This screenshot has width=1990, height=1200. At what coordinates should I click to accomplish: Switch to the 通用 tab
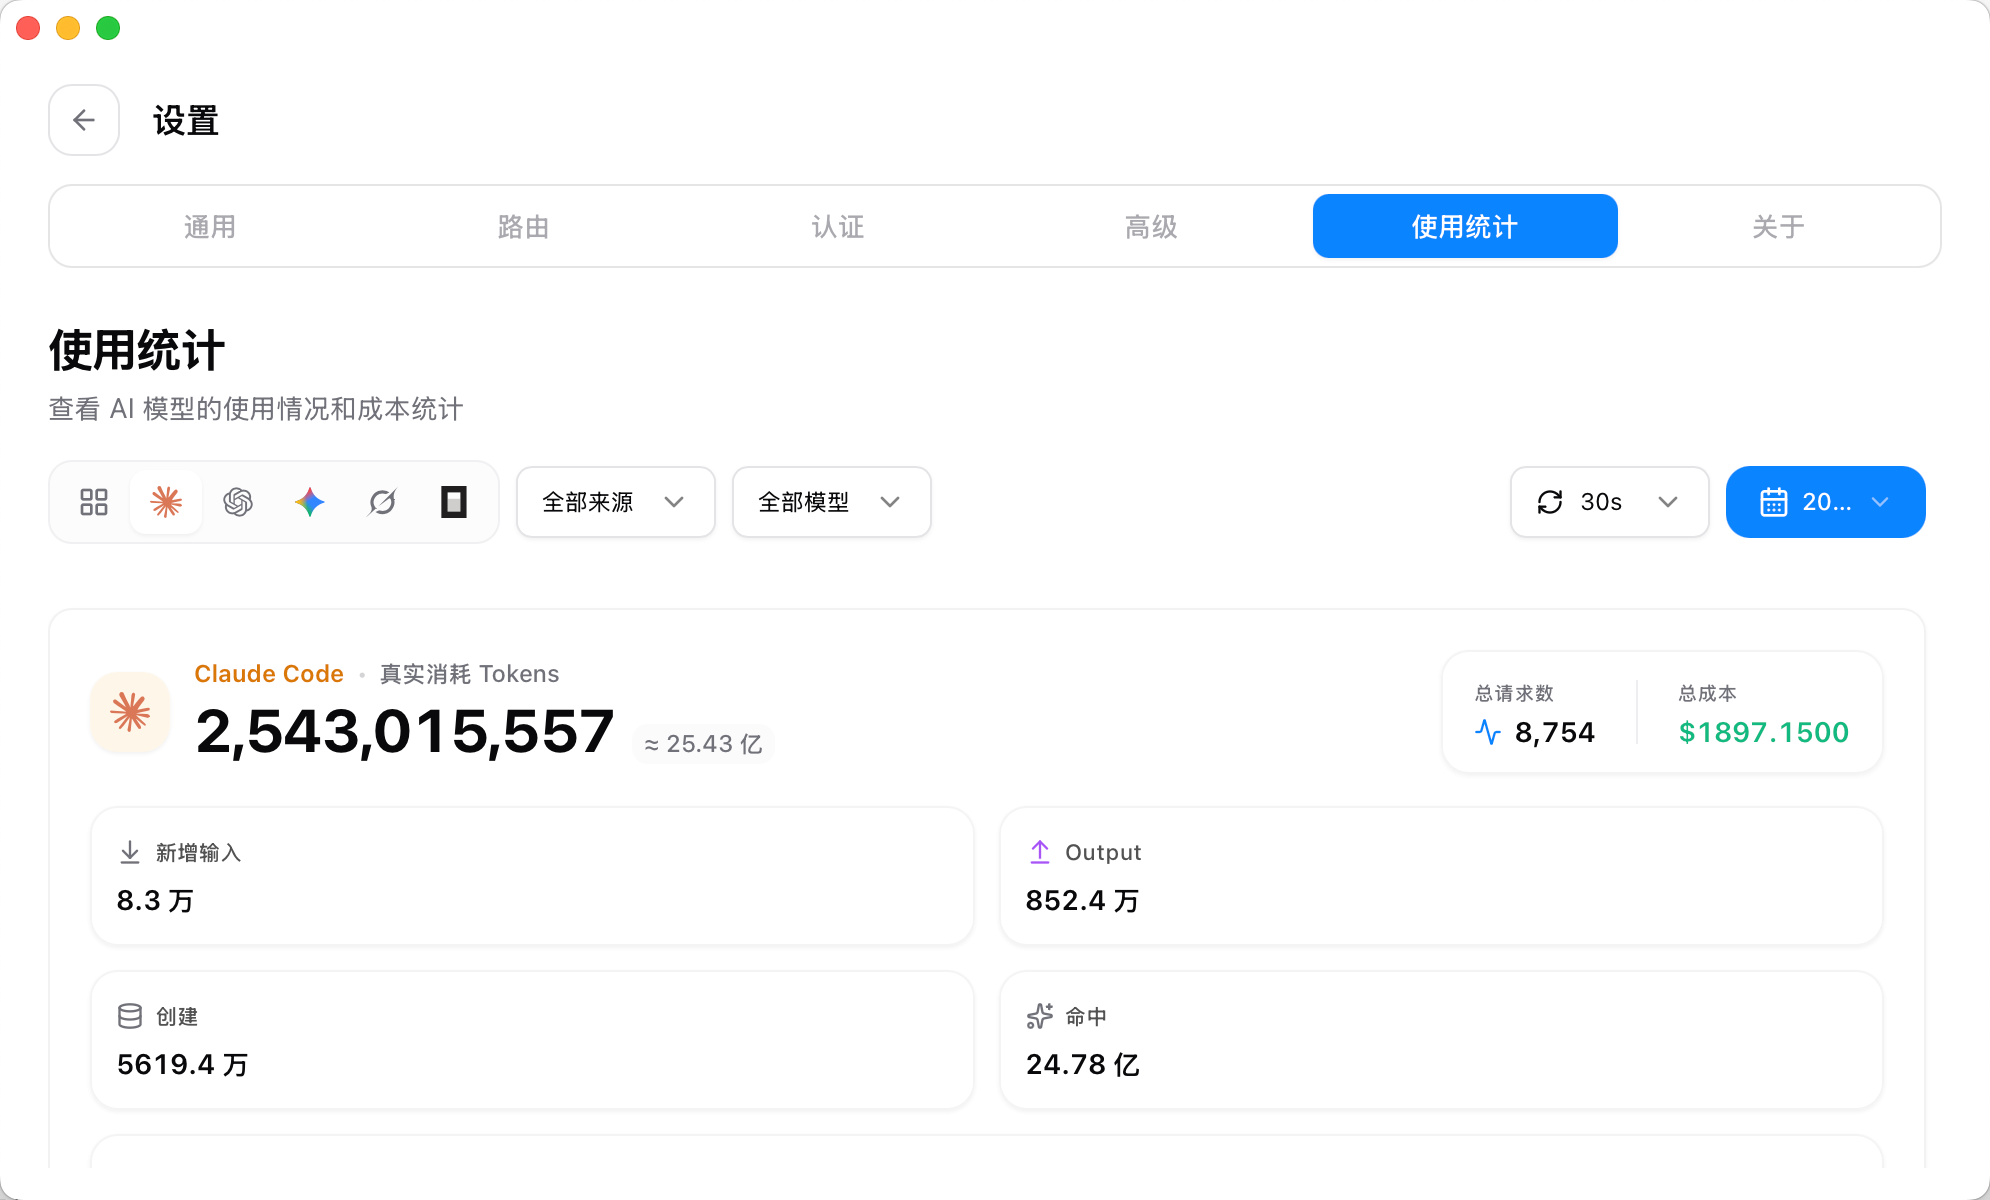coord(210,227)
